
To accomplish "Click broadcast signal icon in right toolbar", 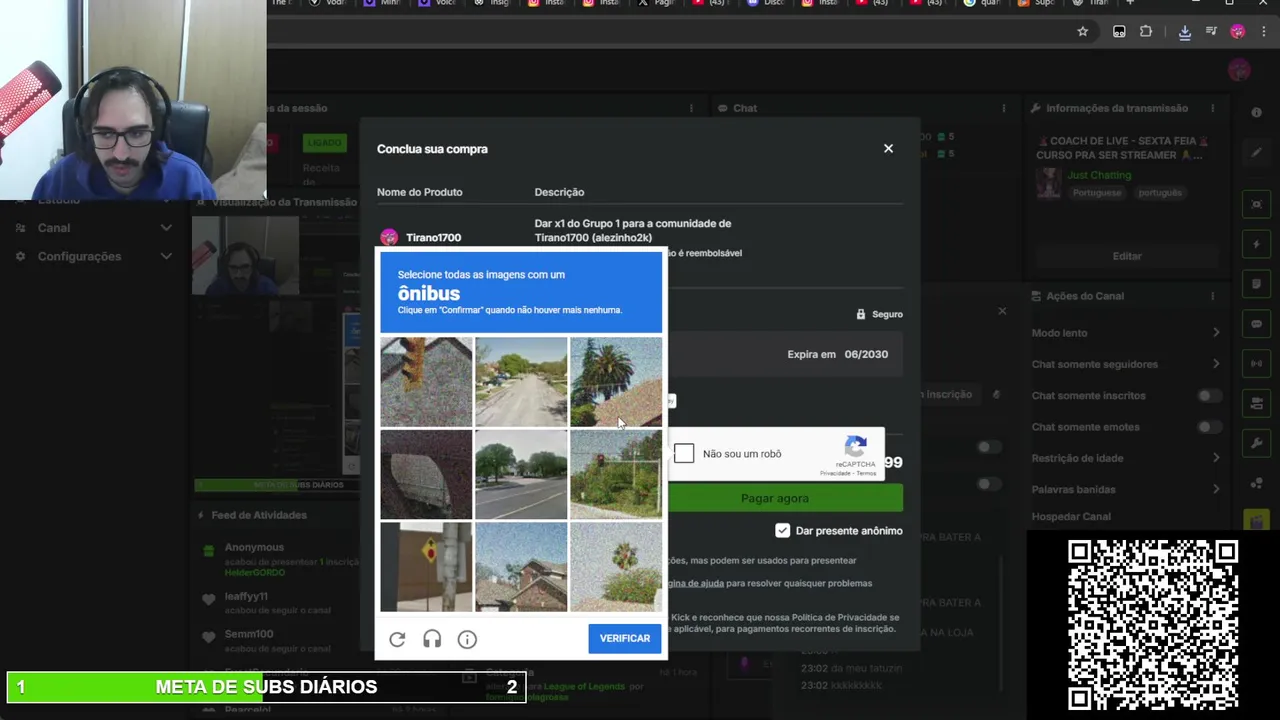I will [1257, 364].
